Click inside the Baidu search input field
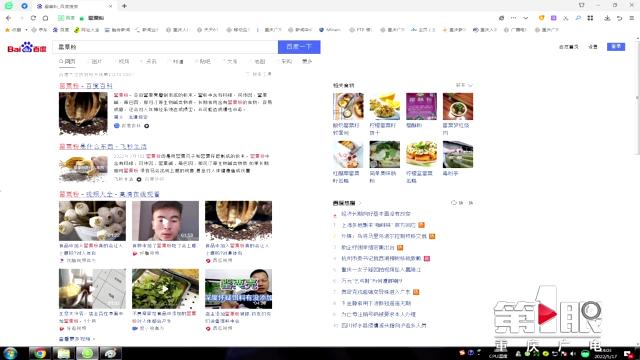 (x=165, y=47)
